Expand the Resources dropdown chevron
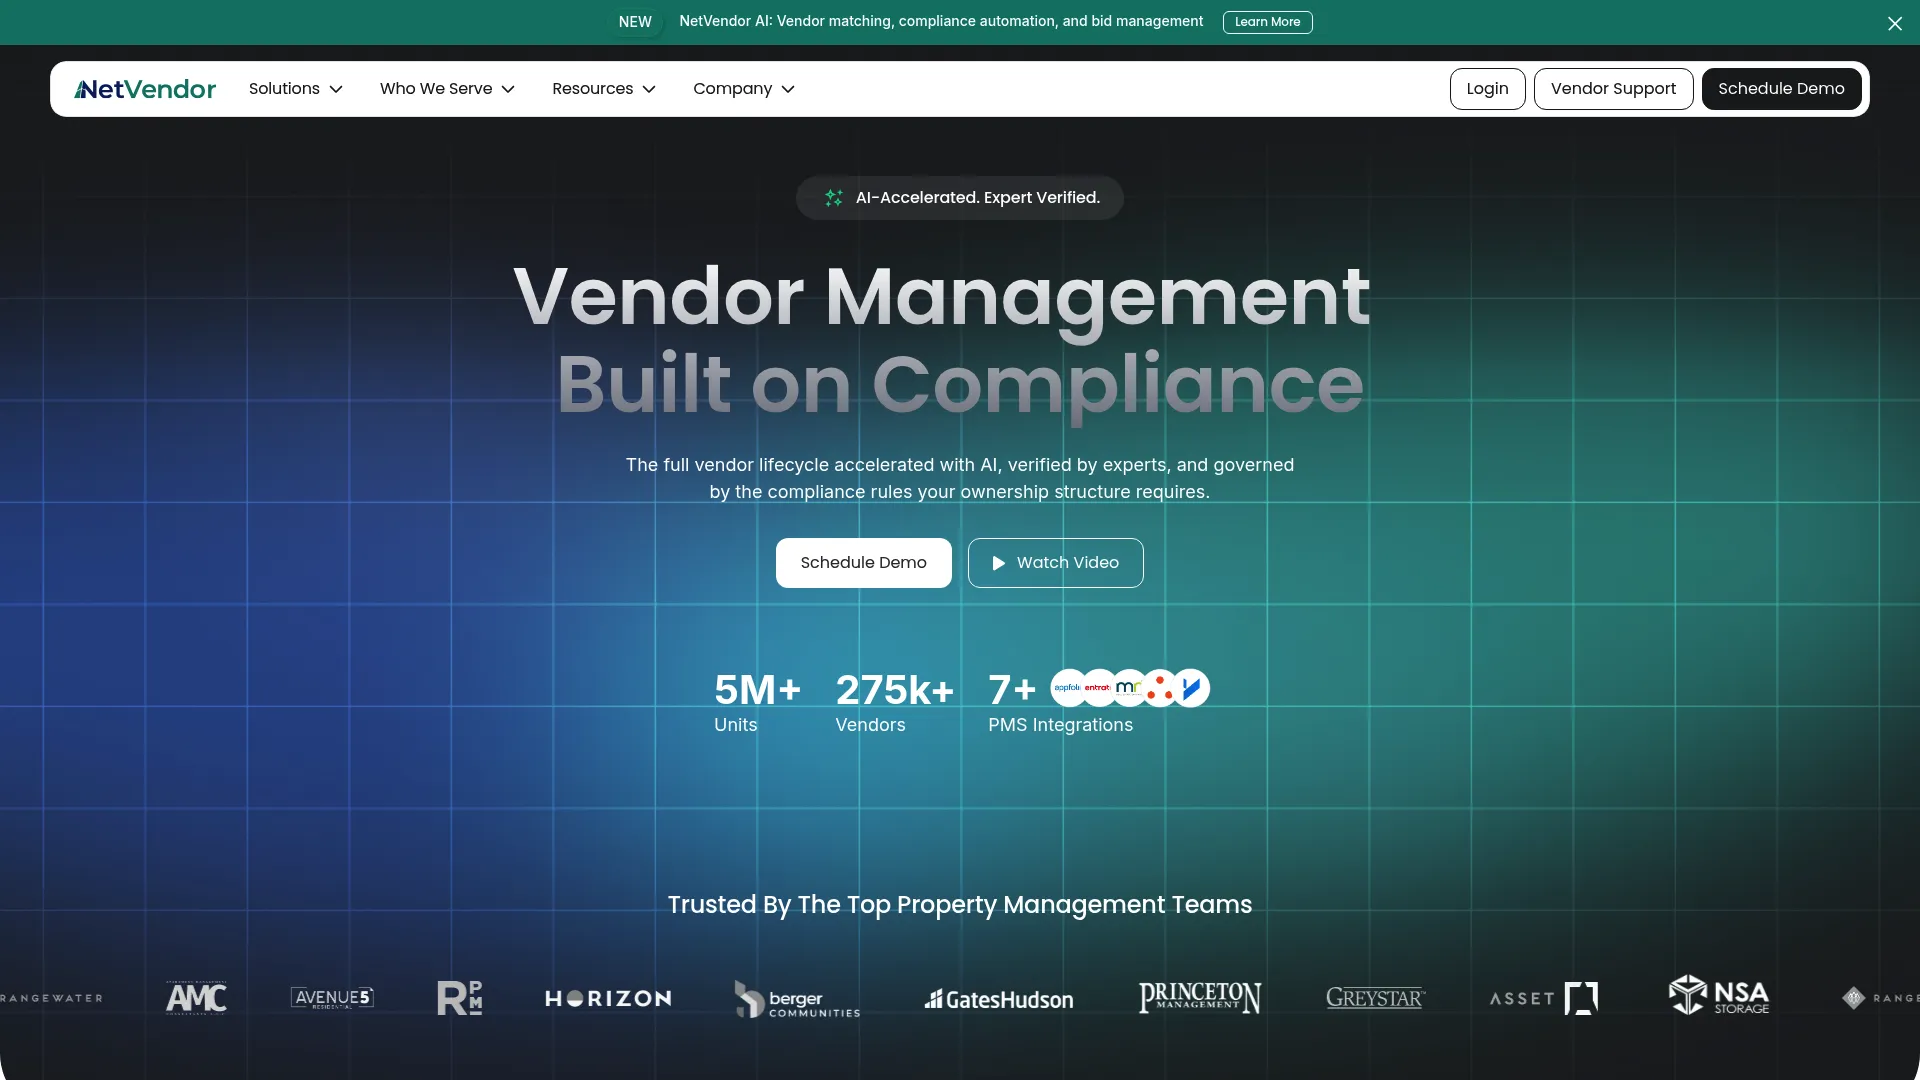Screen dimensions: 1920x1080 point(649,89)
